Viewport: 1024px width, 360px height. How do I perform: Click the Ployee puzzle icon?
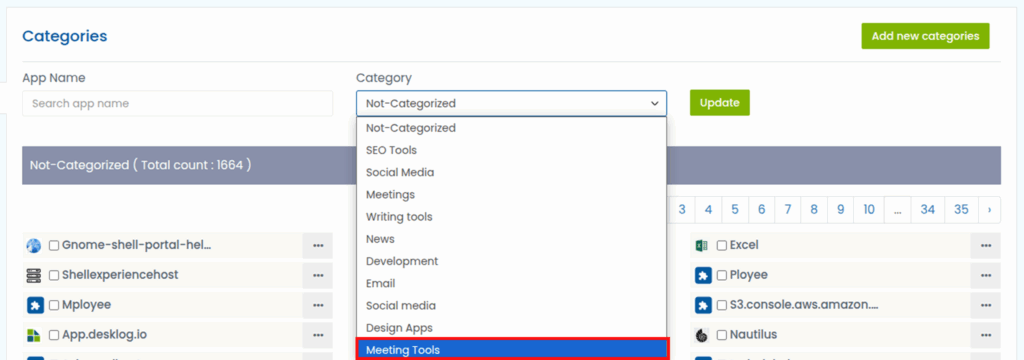(x=703, y=276)
